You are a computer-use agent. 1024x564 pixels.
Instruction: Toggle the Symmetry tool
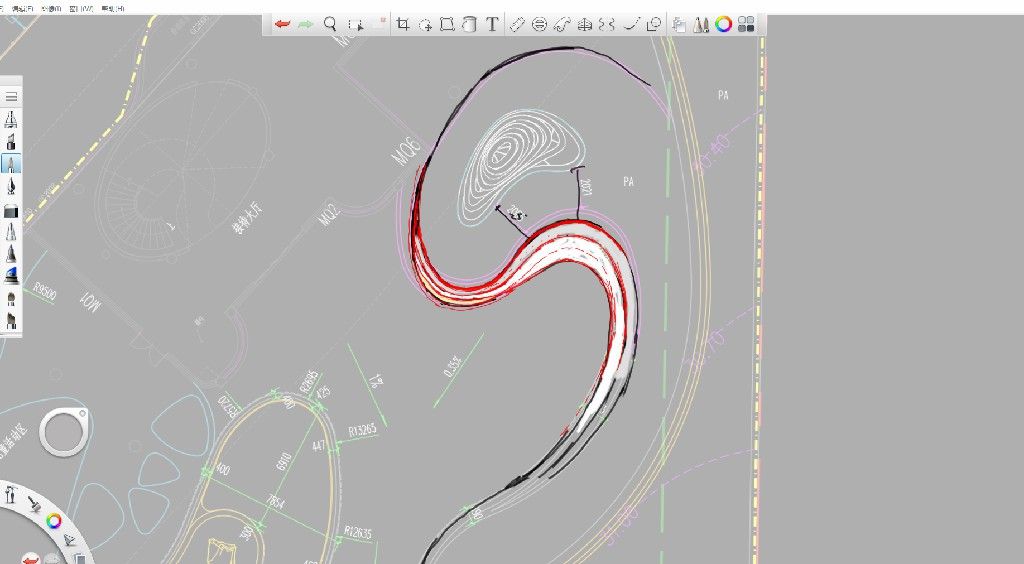tap(607, 25)
